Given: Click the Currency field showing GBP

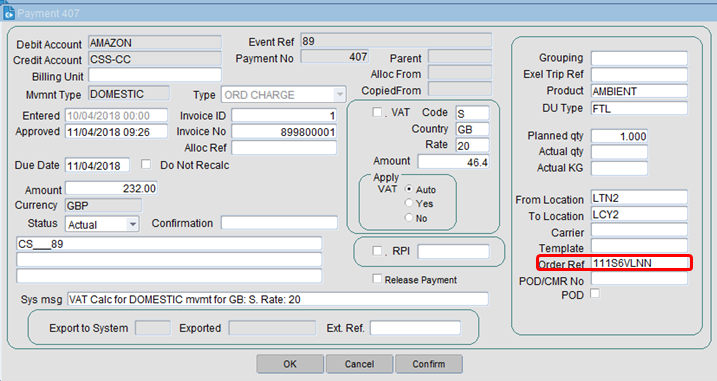Looking at the screenshot, I should pos(103,205).
